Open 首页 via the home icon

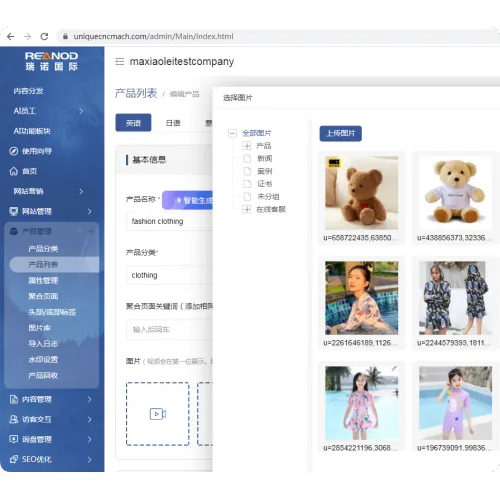pos(14,171)
